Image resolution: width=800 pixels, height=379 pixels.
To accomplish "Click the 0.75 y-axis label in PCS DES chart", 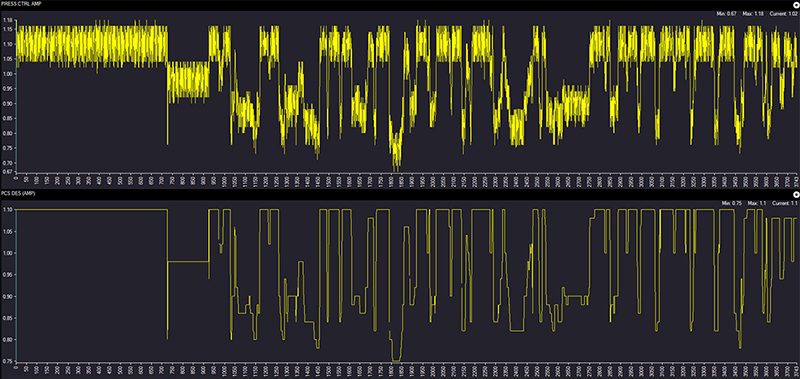I will click(x=7, y=362).
